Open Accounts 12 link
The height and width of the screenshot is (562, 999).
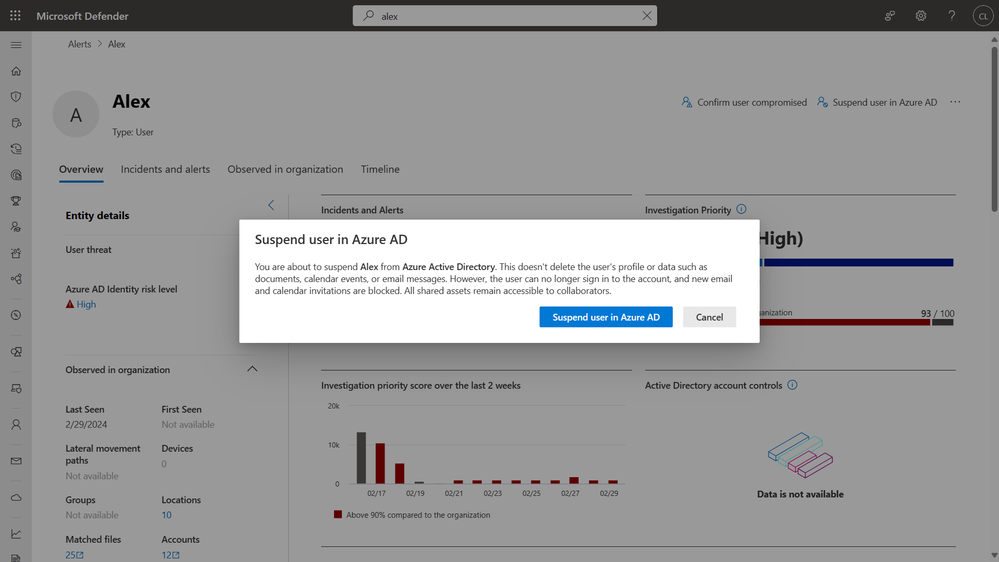click(171, 555)
